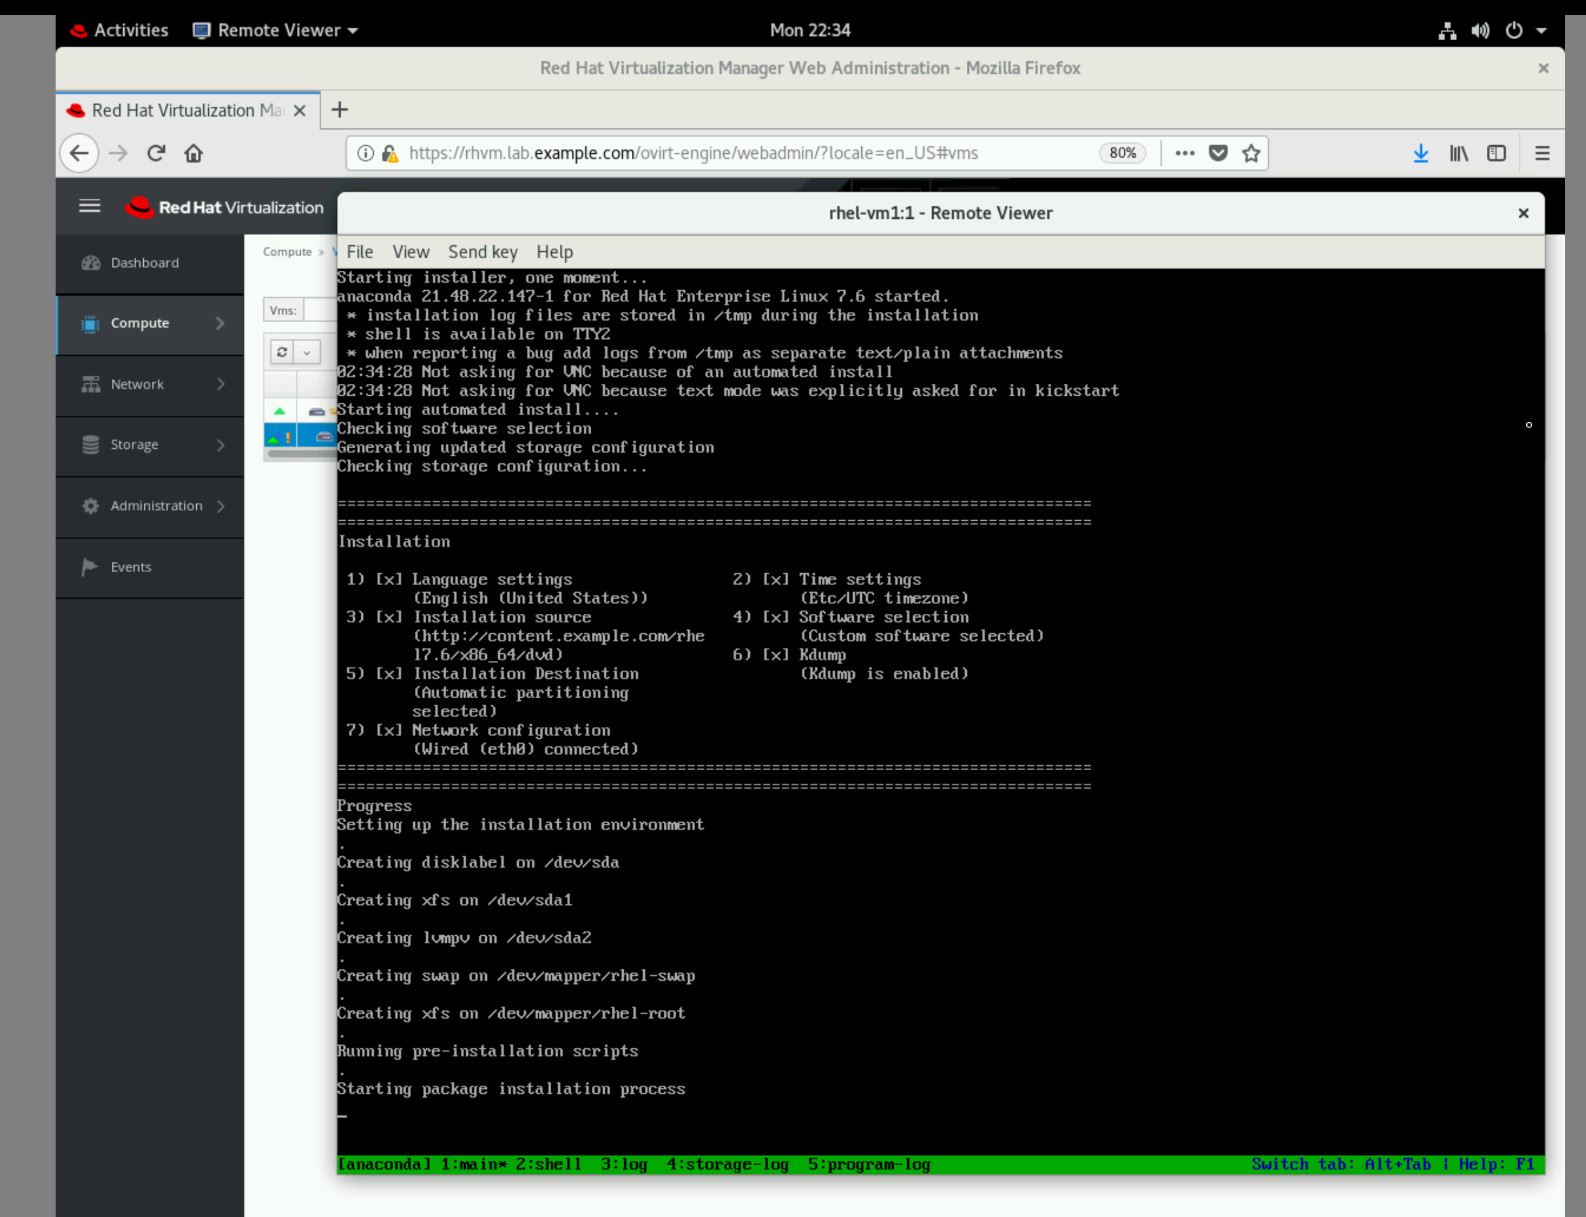Go back to the previous page in Firefox

[79, 153]
